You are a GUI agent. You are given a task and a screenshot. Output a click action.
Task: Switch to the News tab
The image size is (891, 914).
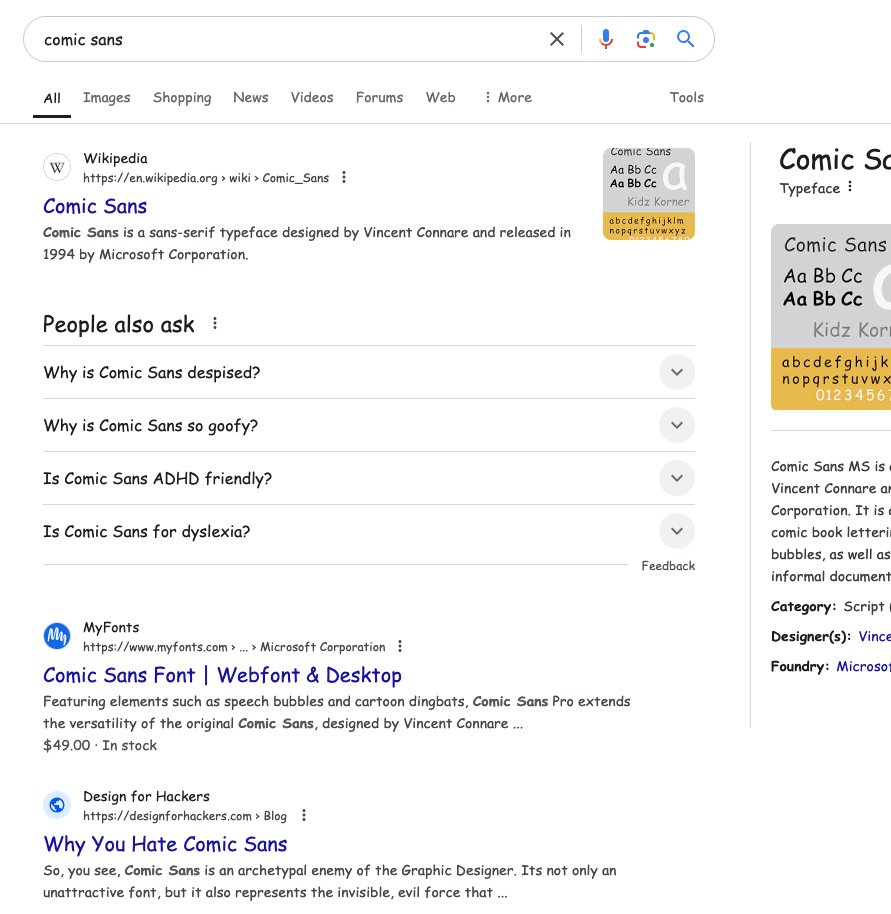(251, 97)
